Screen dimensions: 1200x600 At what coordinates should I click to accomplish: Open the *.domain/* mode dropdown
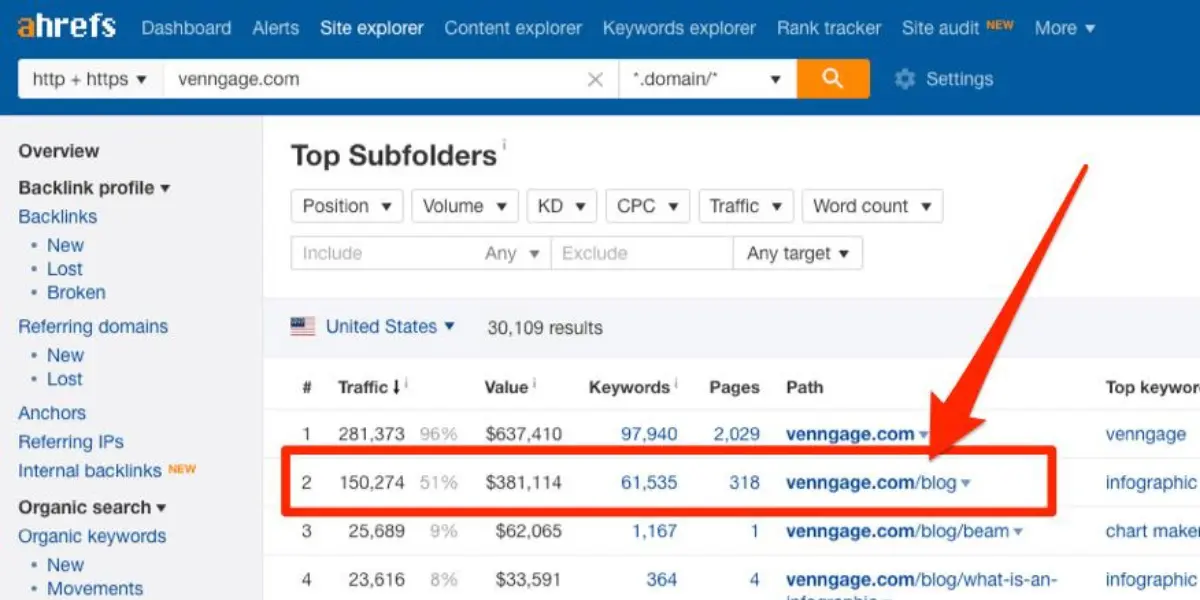click(707, 79)
